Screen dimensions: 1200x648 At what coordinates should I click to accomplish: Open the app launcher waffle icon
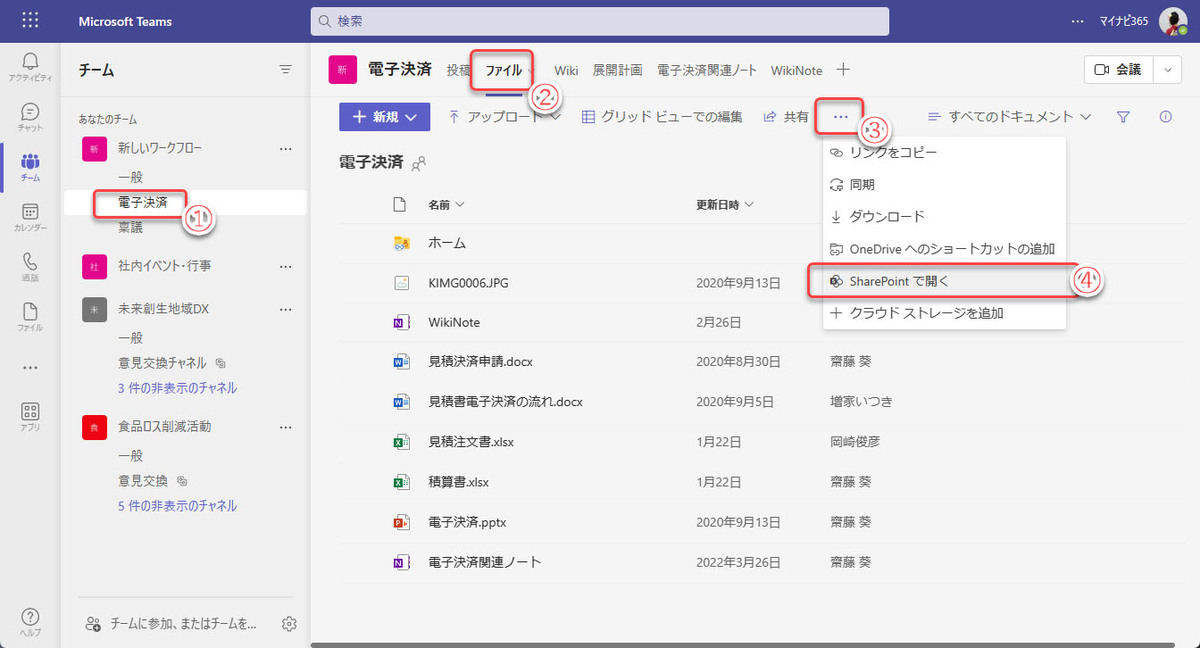[x=30, y=21]
